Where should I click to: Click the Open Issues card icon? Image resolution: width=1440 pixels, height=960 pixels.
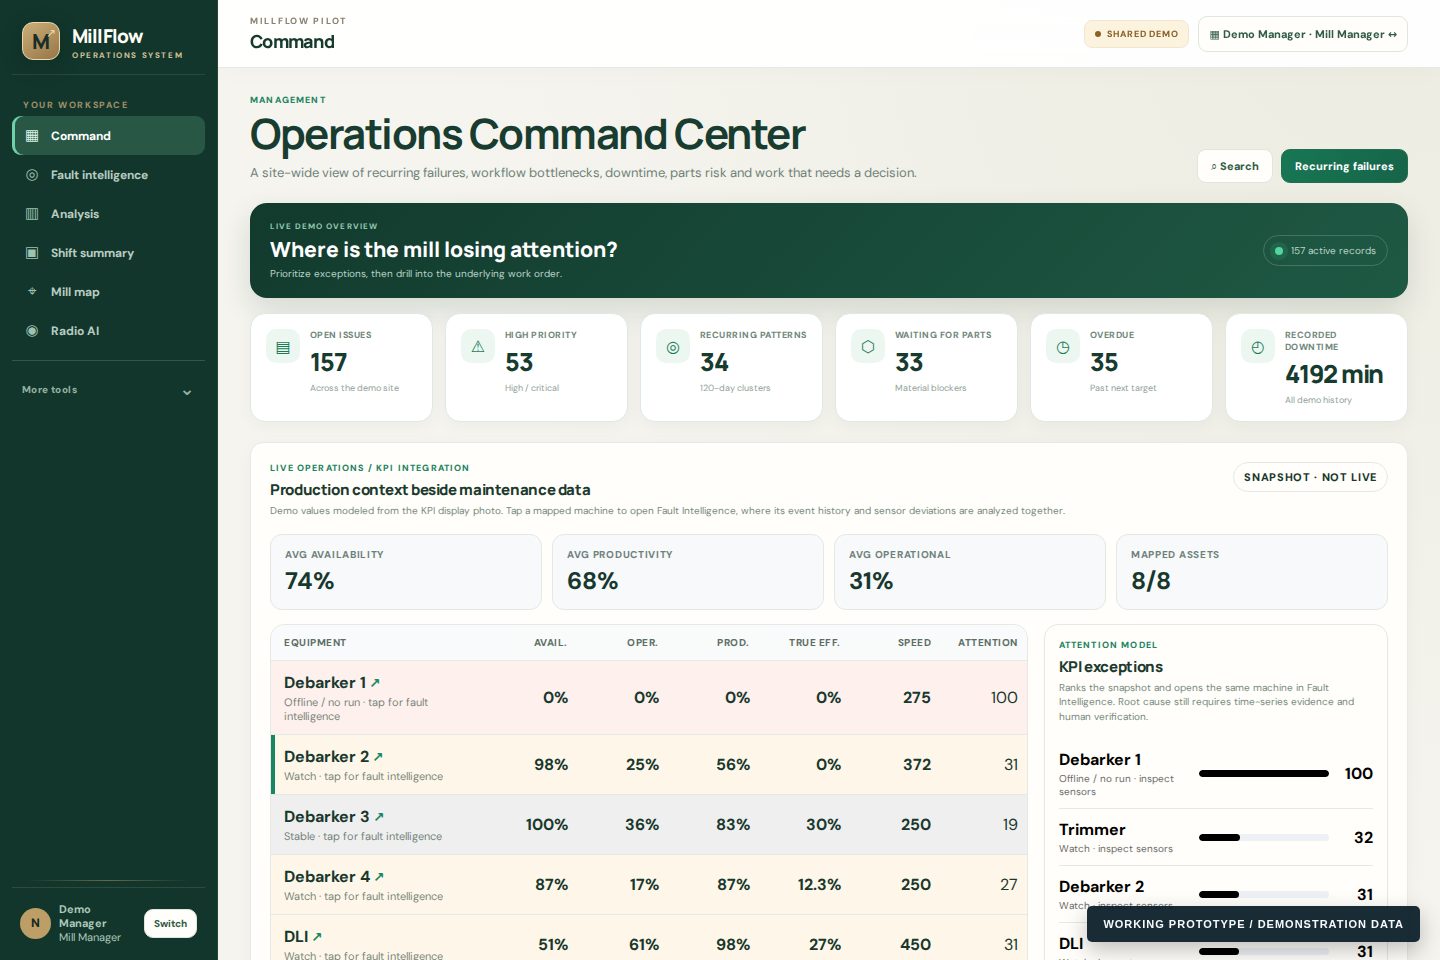[283, 347]
